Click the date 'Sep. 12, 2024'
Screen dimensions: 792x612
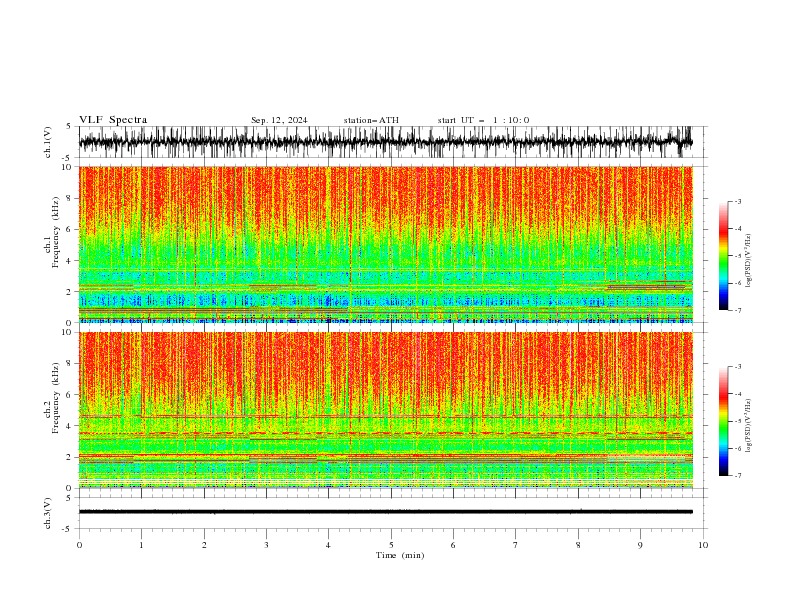pyautogui.click(x=279, y=120)
